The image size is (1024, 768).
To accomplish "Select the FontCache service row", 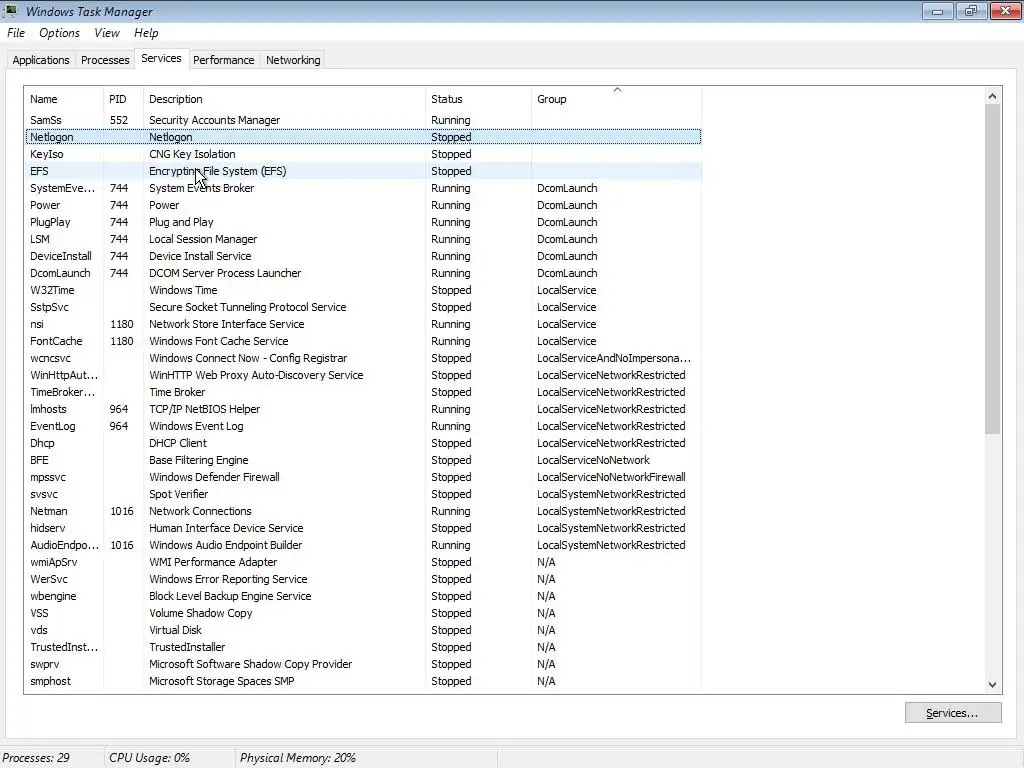I will coord(363,341).
